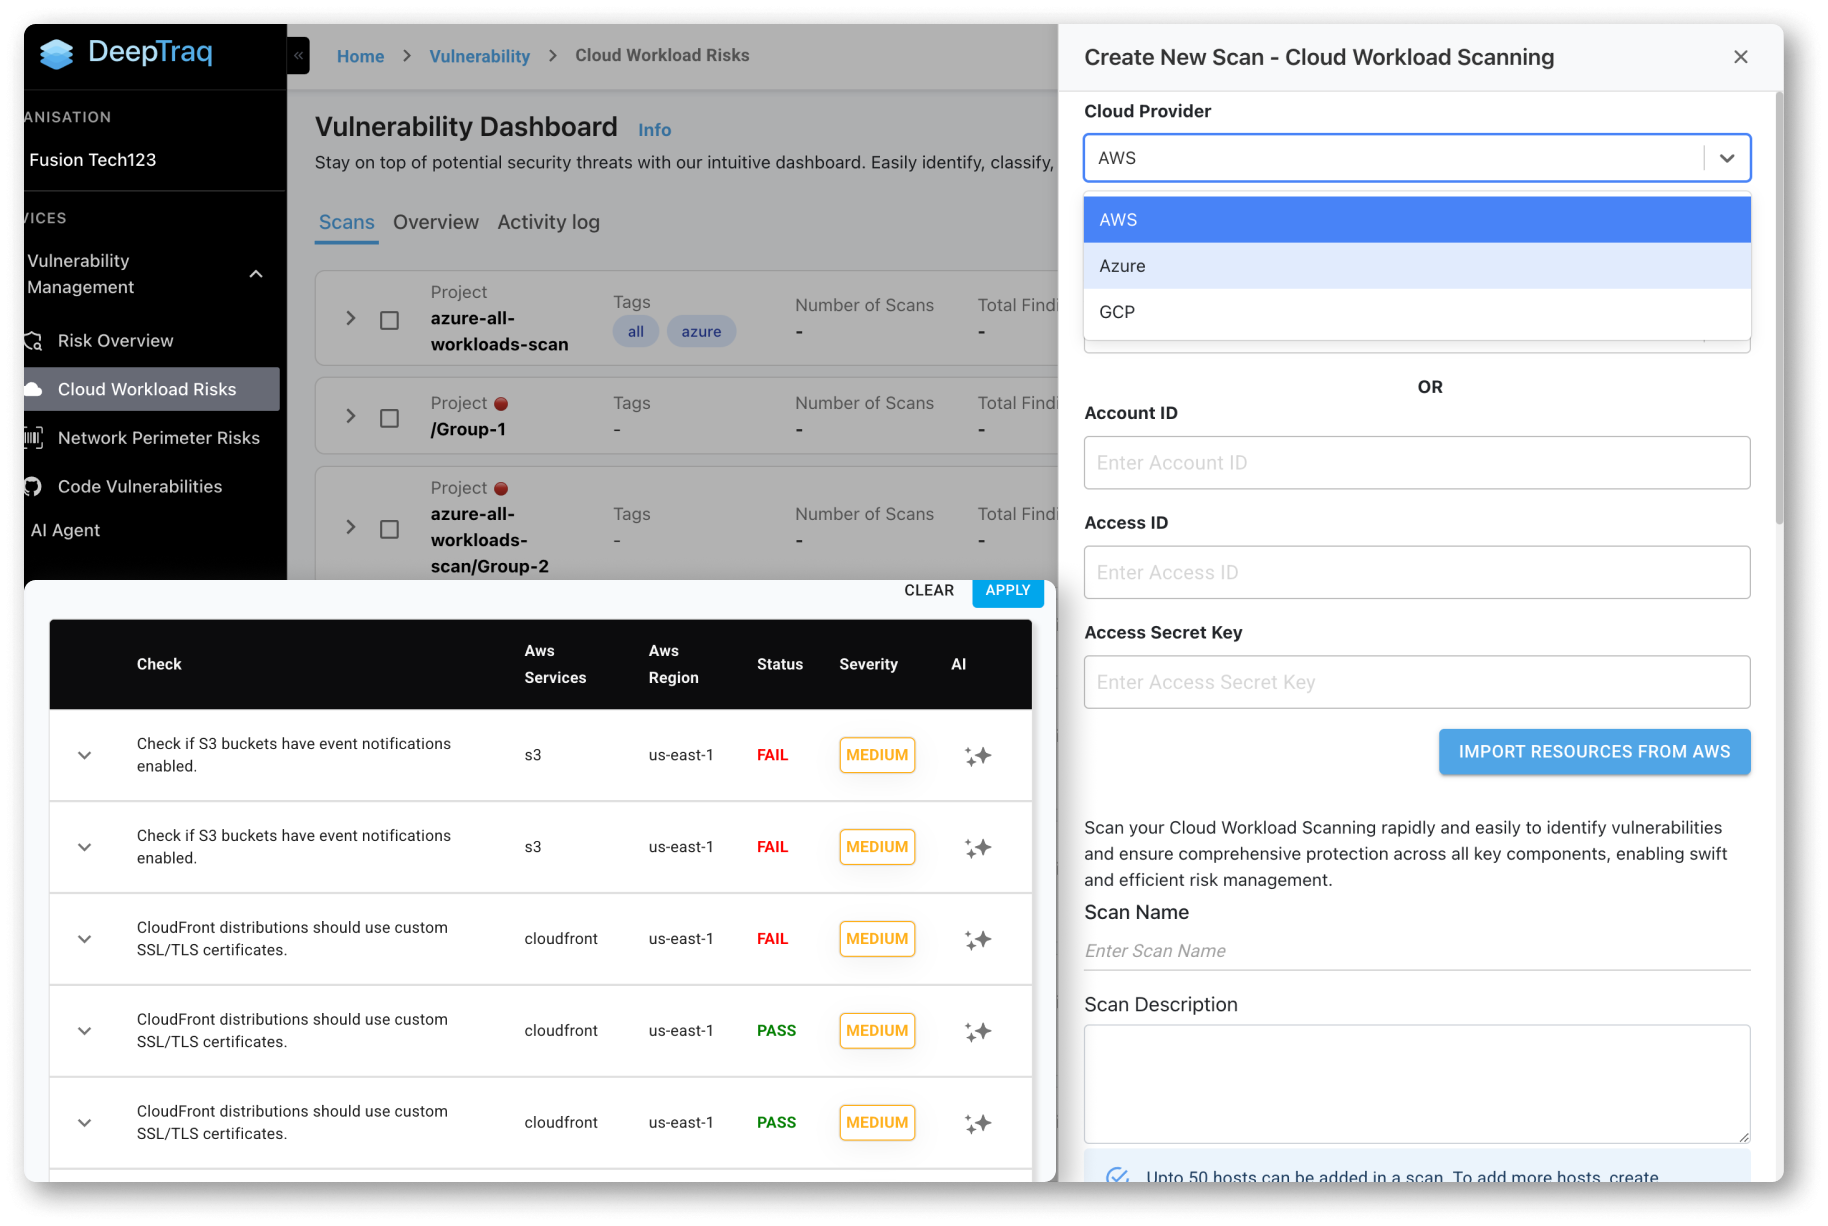Expand the cloudfront FAIL check row
Viewport: 1828px width, 1226px height.
click(85, 940)
